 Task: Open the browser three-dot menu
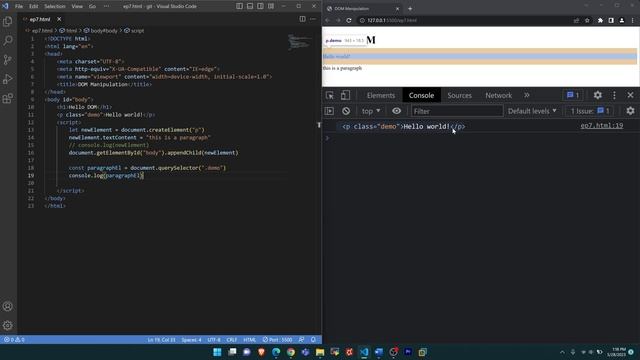click(633, 20)
